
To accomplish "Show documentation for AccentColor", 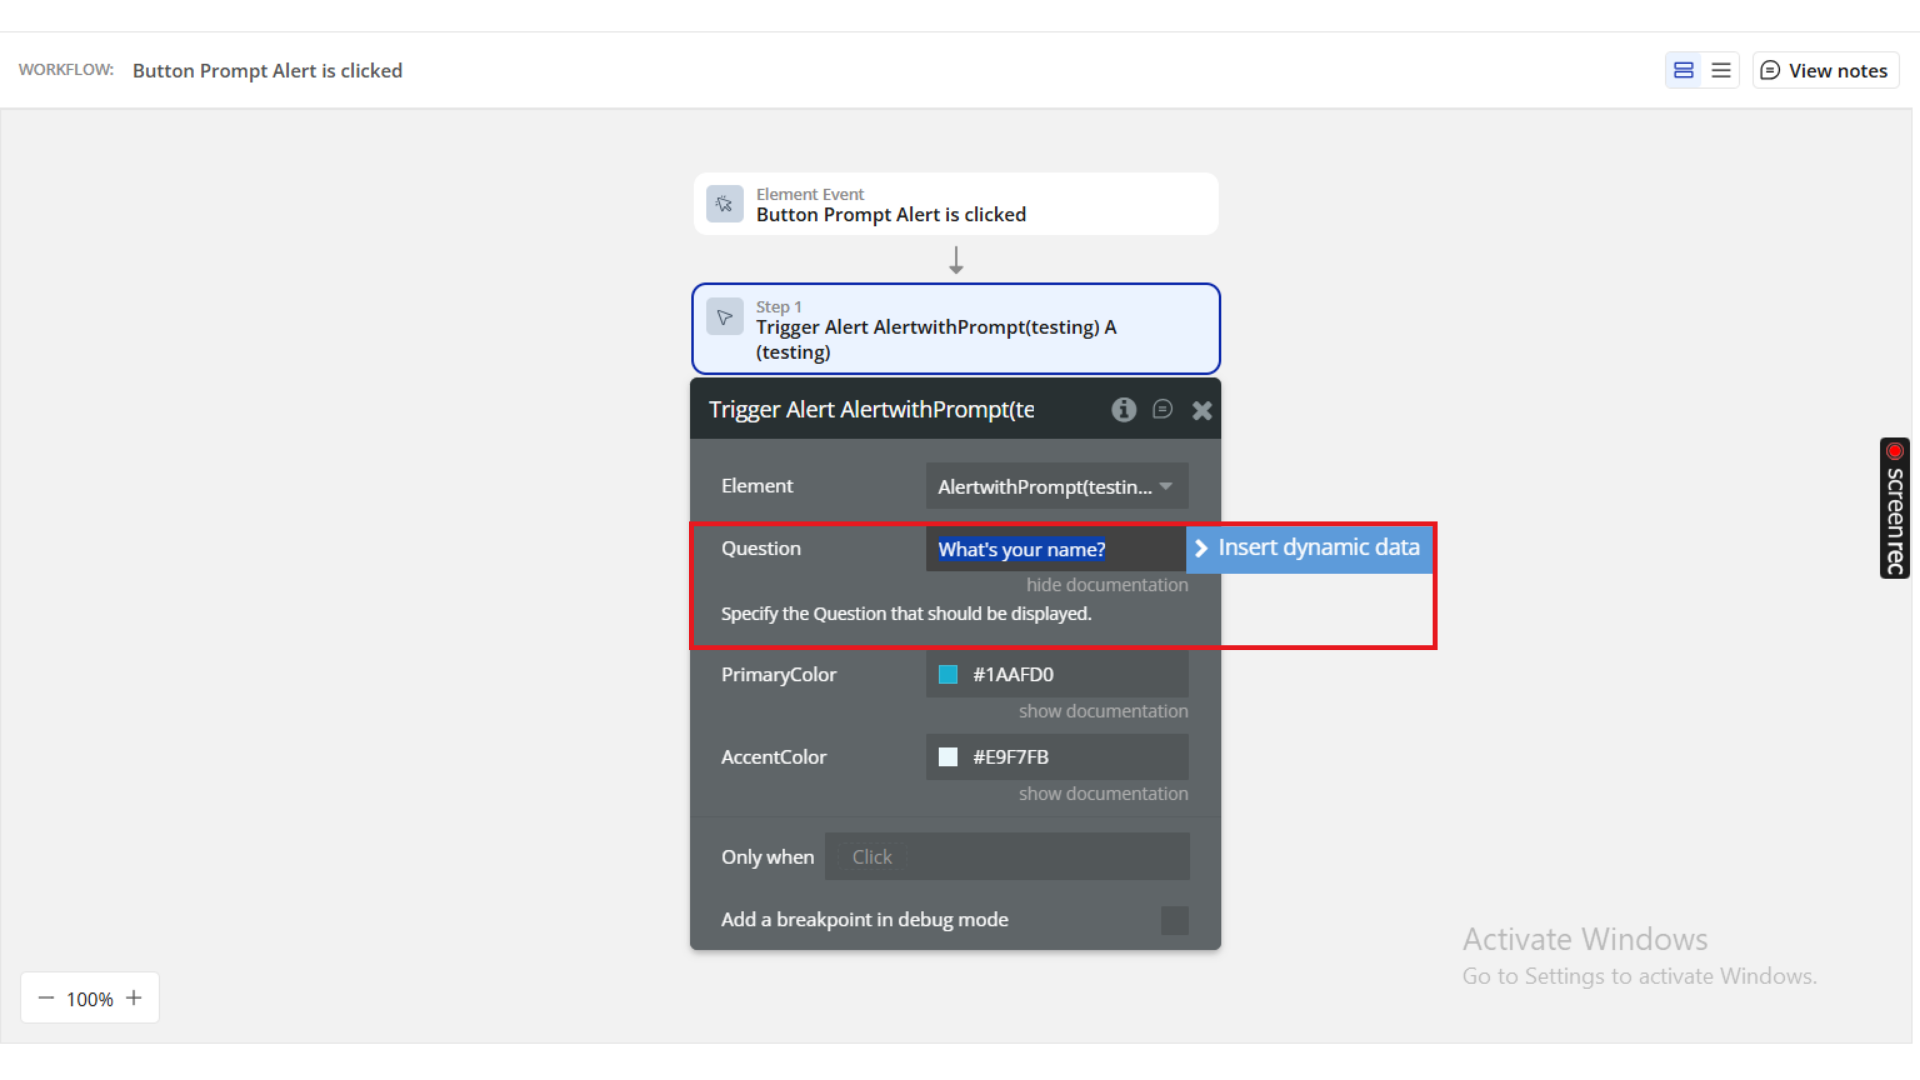I will pos(1103,794).
